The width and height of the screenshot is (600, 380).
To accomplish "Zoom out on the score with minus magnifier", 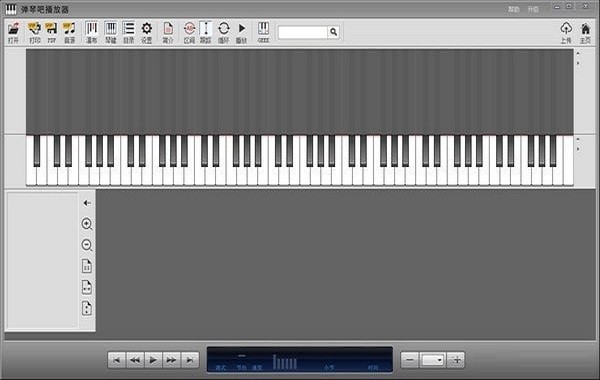I will point(87,245).
